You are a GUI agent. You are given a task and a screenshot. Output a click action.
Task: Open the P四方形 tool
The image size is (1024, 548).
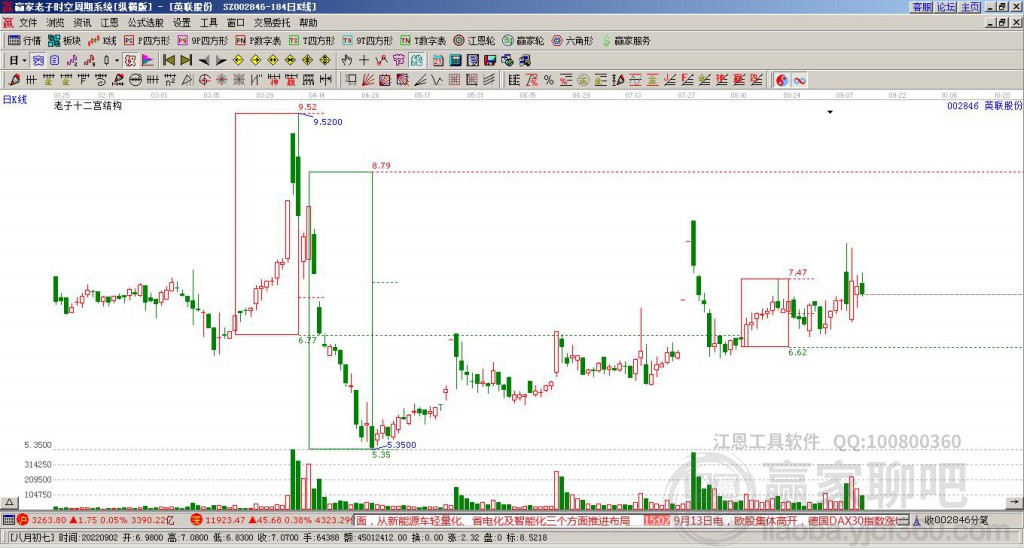147,40
